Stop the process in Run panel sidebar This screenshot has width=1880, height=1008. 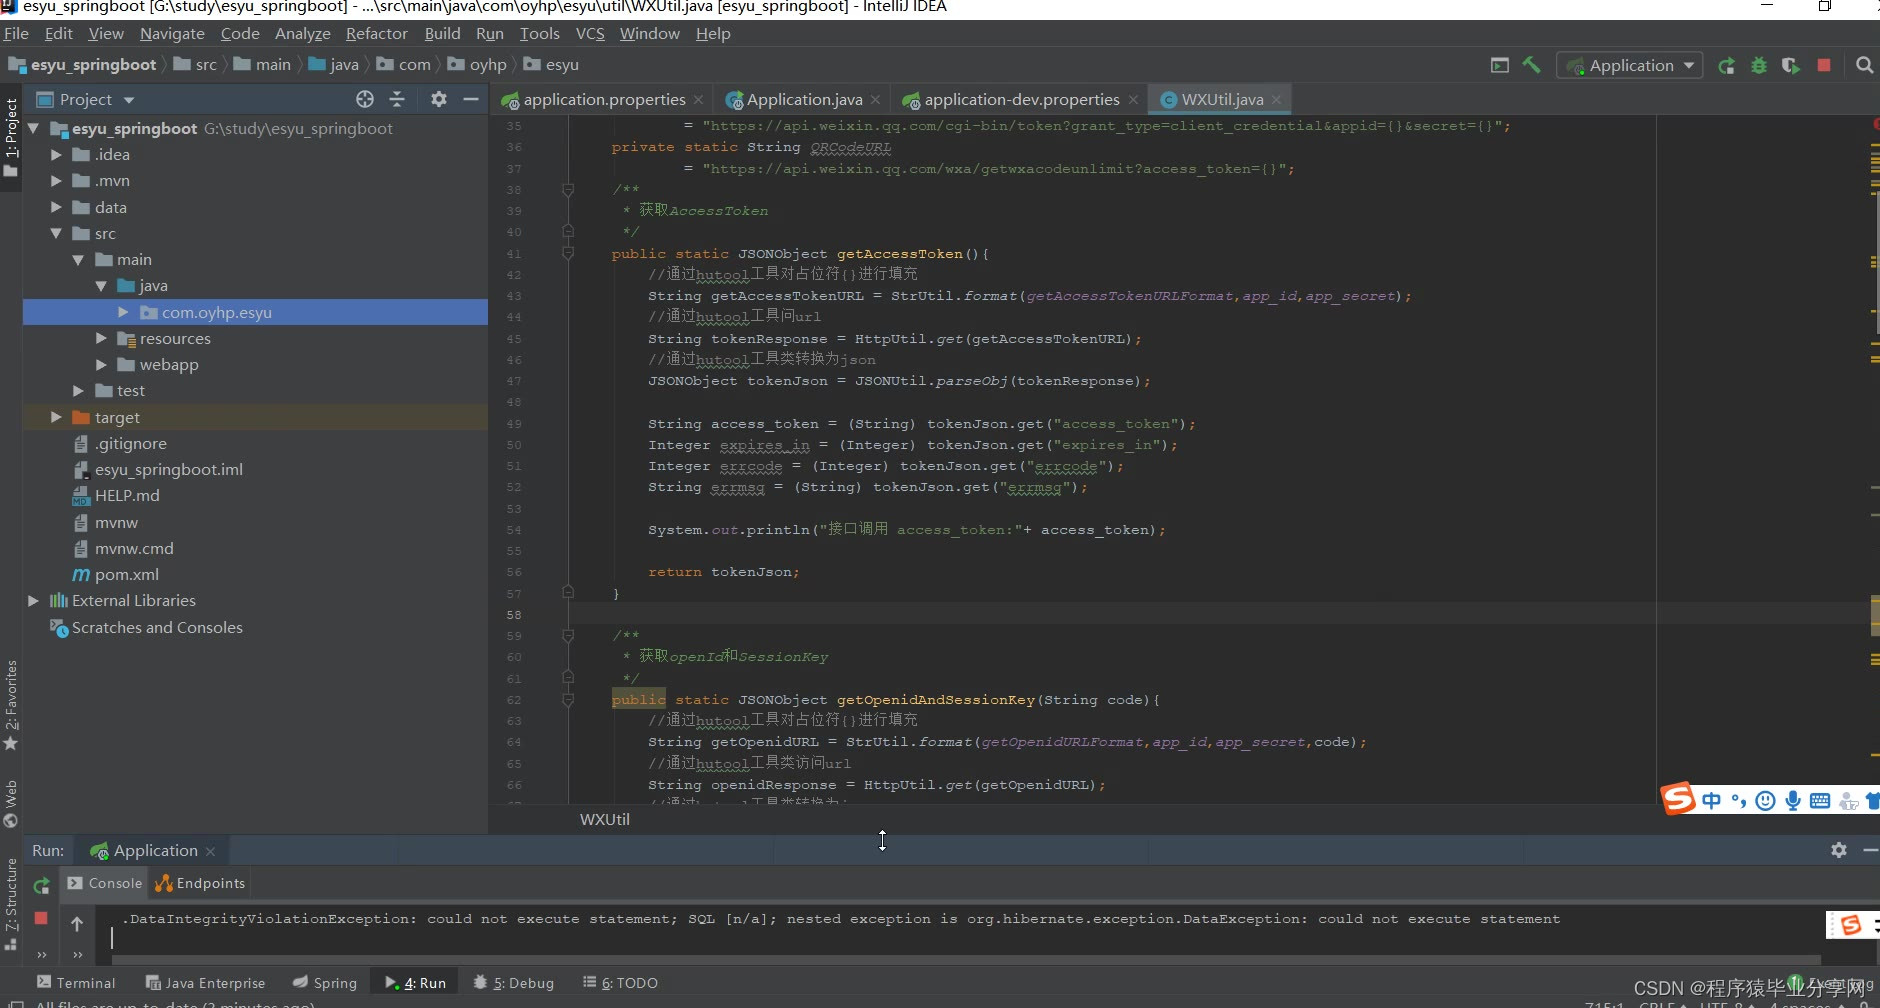41,918
